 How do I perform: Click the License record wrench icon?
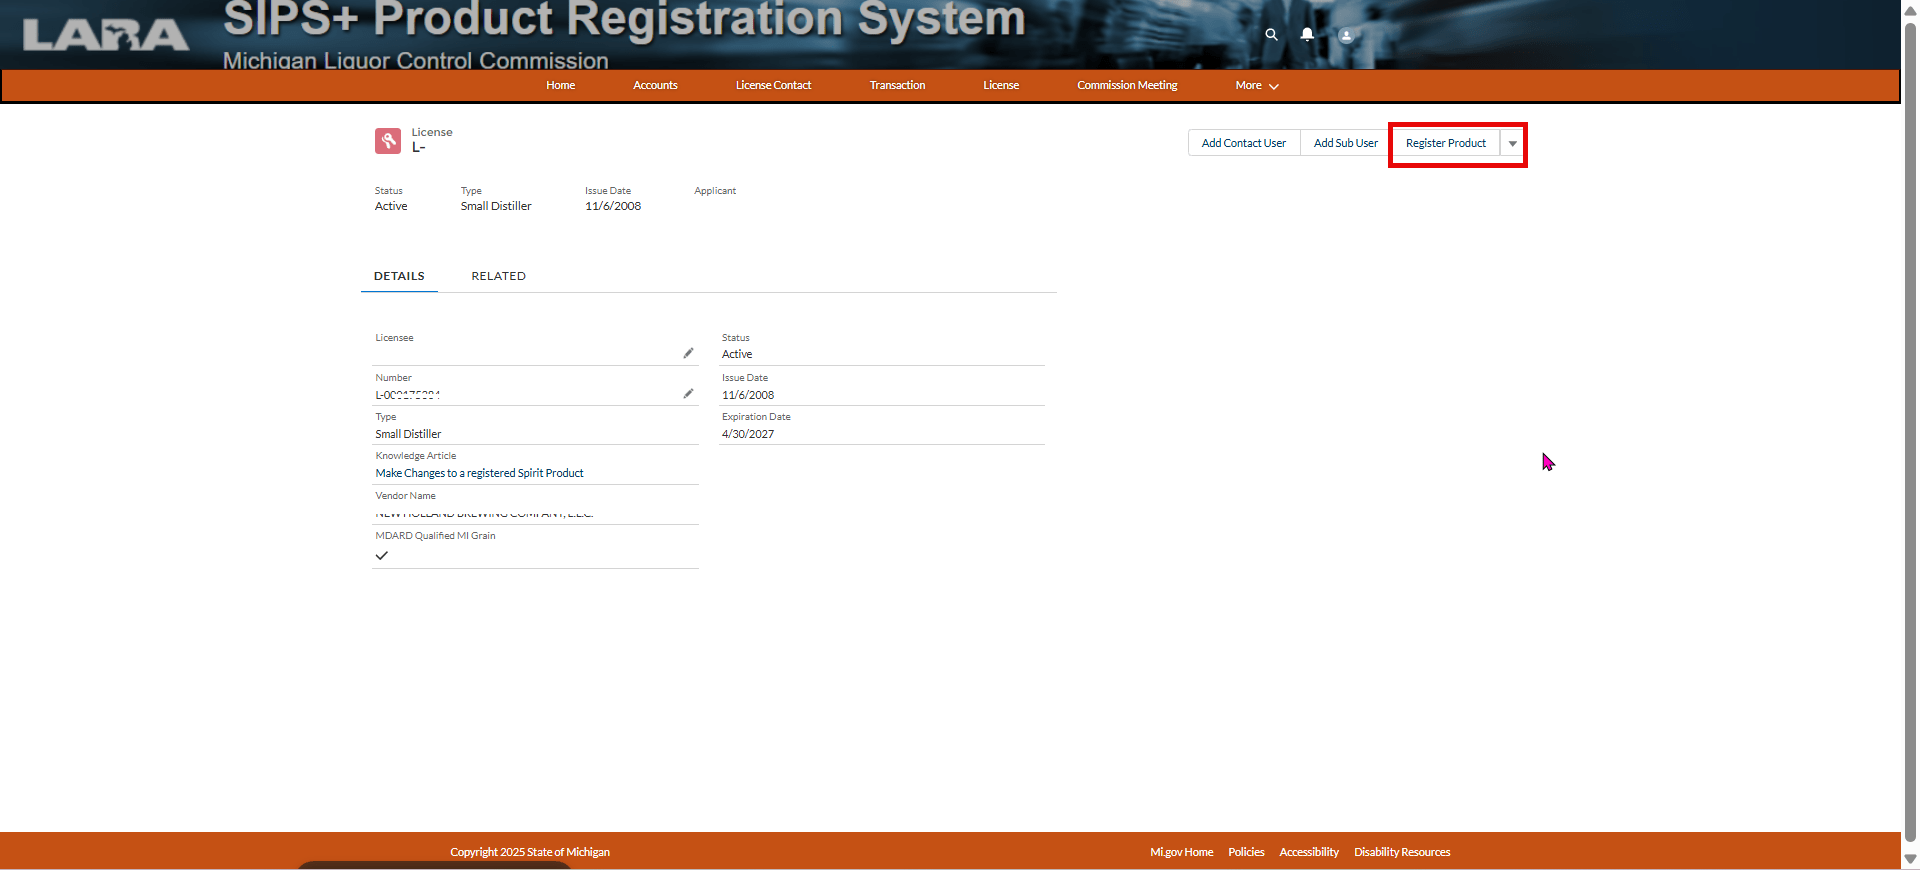point(388,141)
